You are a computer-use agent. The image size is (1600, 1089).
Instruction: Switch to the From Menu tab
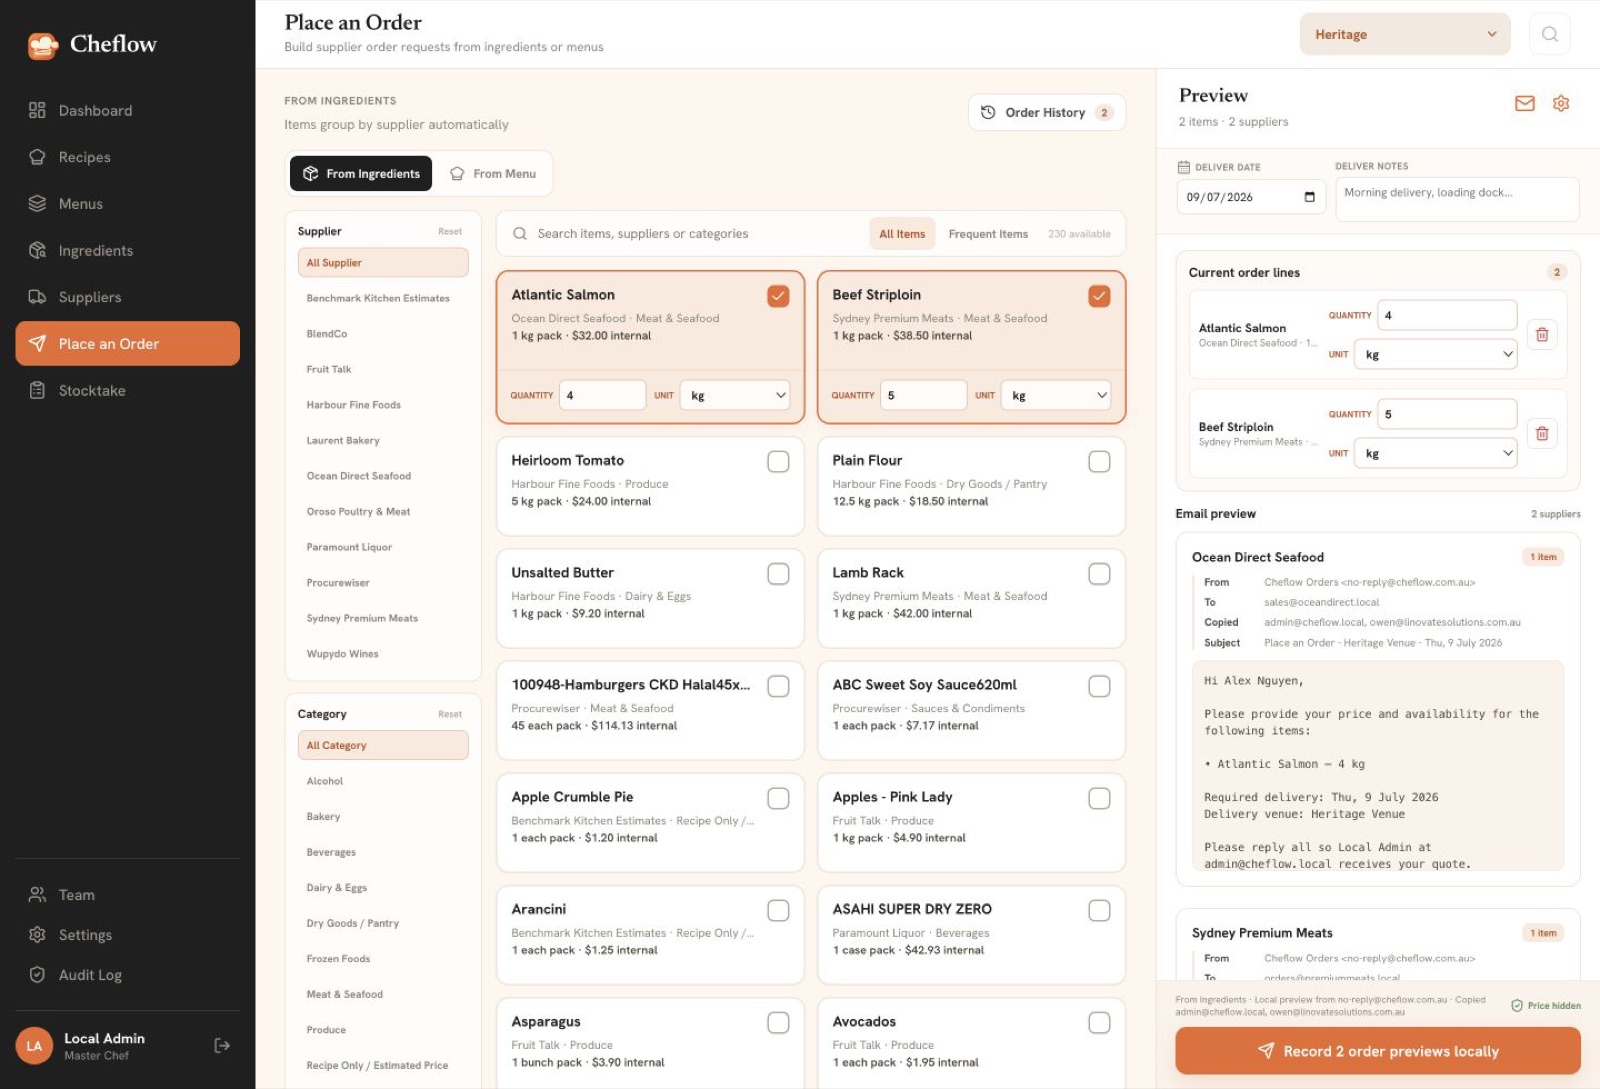pyautogui.click(x=493, y=173)
